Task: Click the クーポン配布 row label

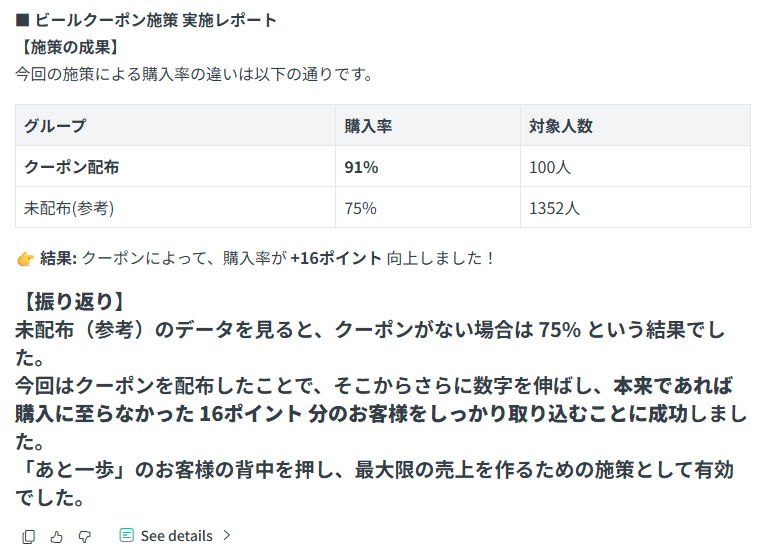Action: (x=72, y=167)
